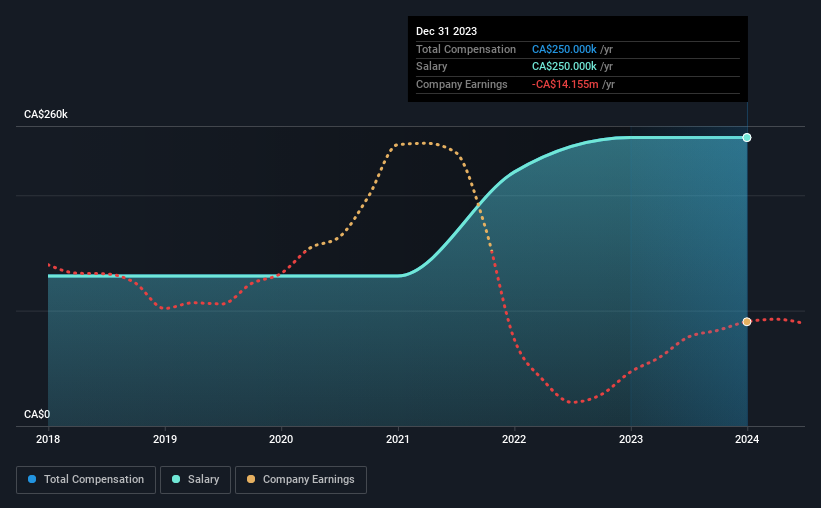Viewport: 821px width, 508px height.
Task: Click the 2020 x-axis label
Action: point(281,439)
